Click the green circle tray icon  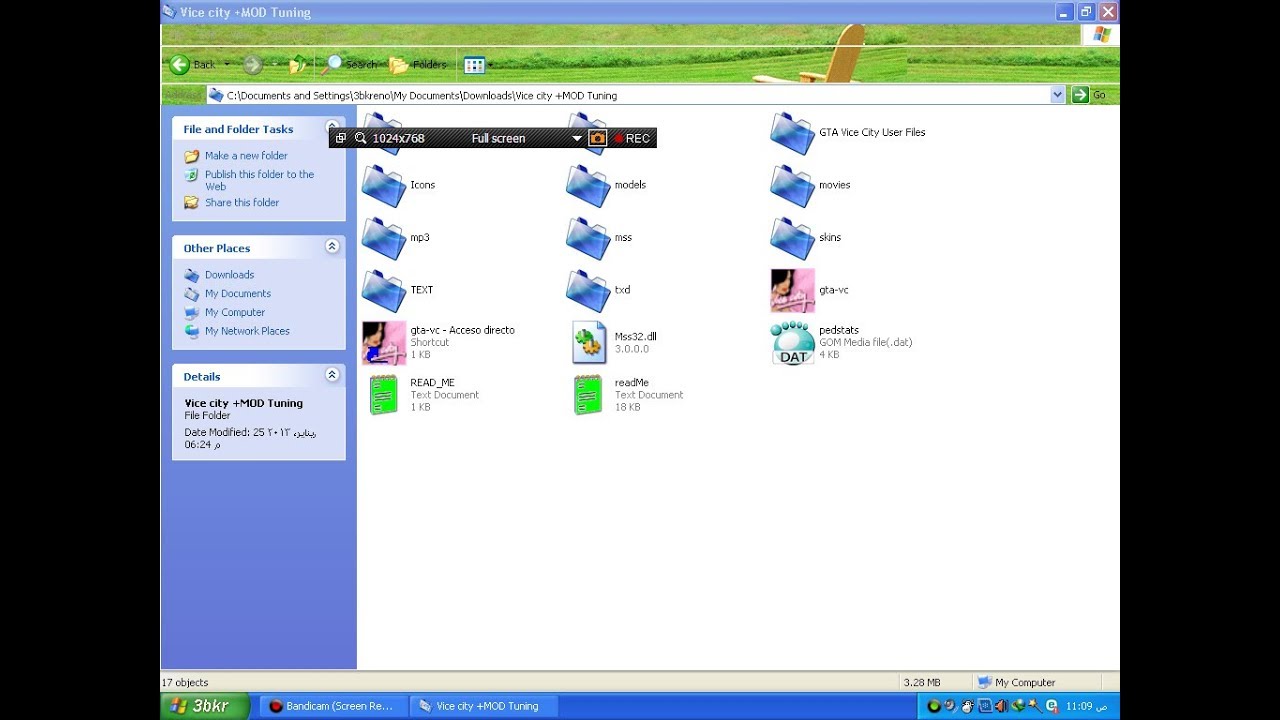pos(934,706)
